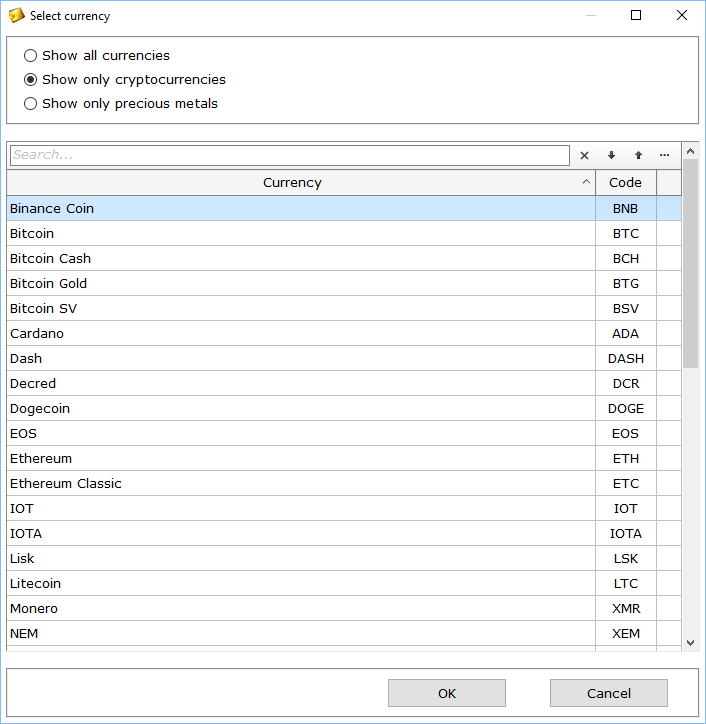Click the LSK code cell
706x724 pixels.
pos(626,558)
